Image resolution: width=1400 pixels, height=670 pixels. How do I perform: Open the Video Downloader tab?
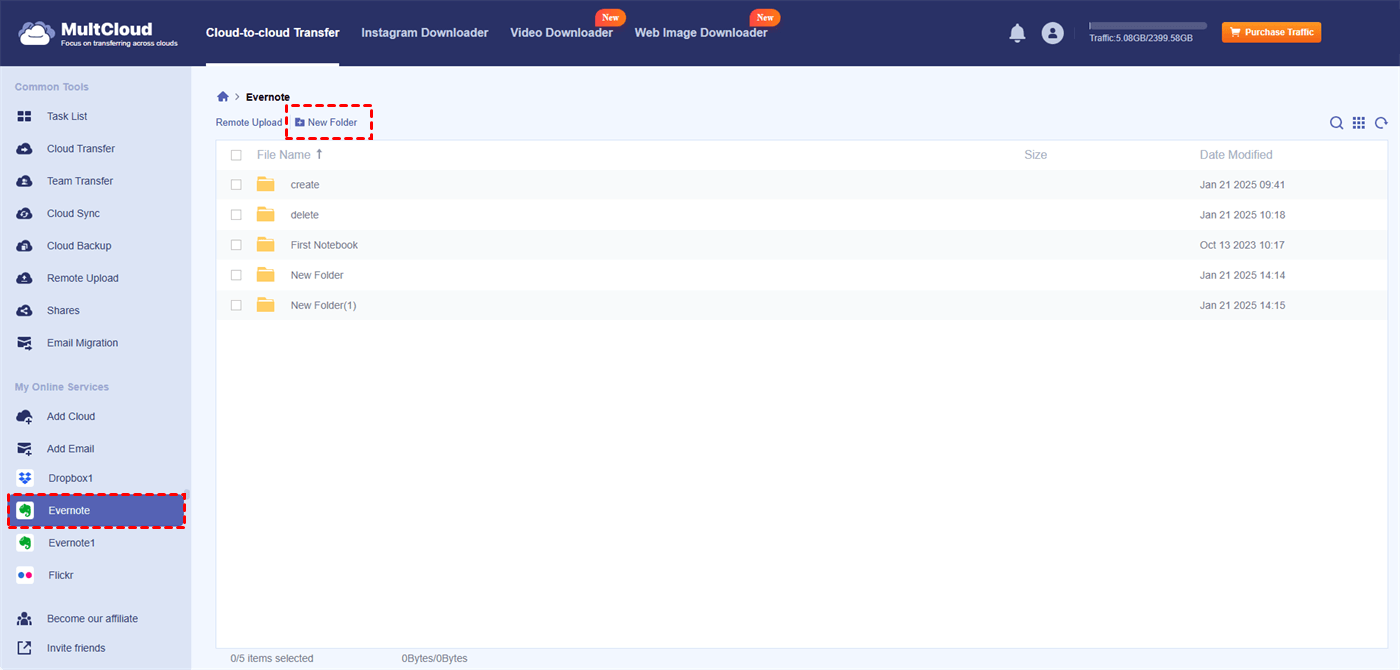[x=562, y=33]
